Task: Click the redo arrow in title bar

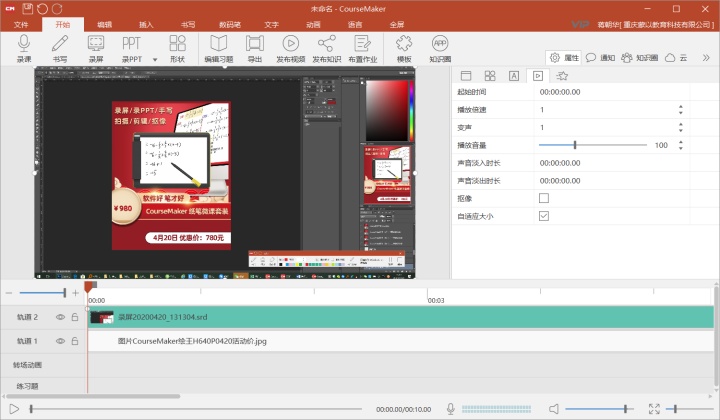Action: click(x=57, y=8)
